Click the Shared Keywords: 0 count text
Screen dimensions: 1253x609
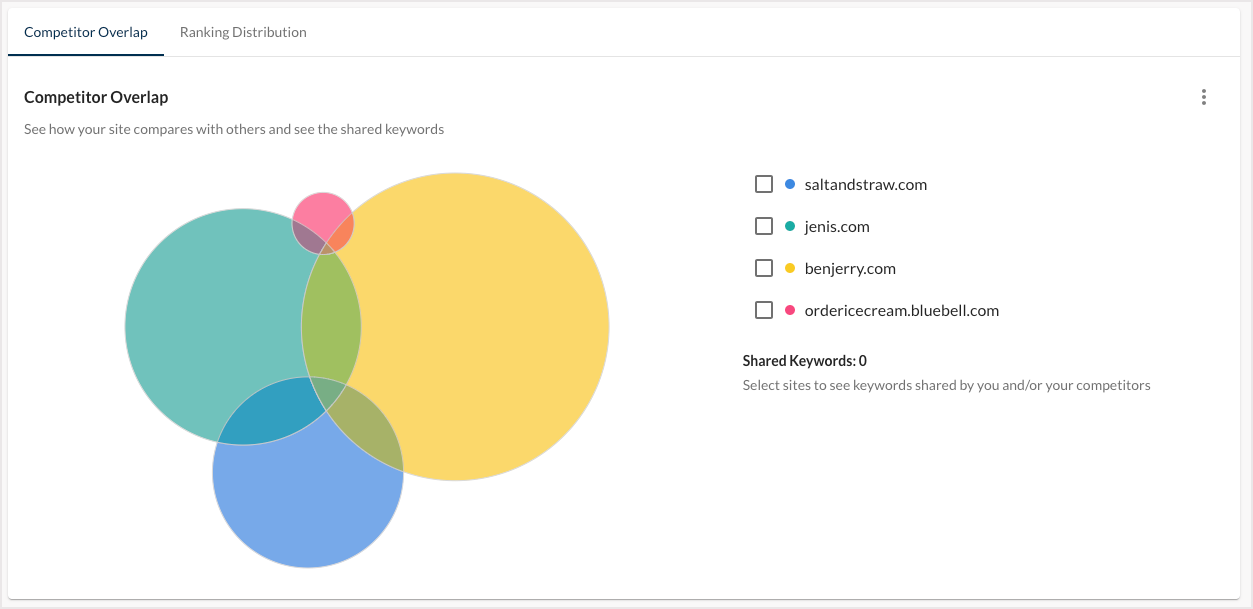[806, 360]
